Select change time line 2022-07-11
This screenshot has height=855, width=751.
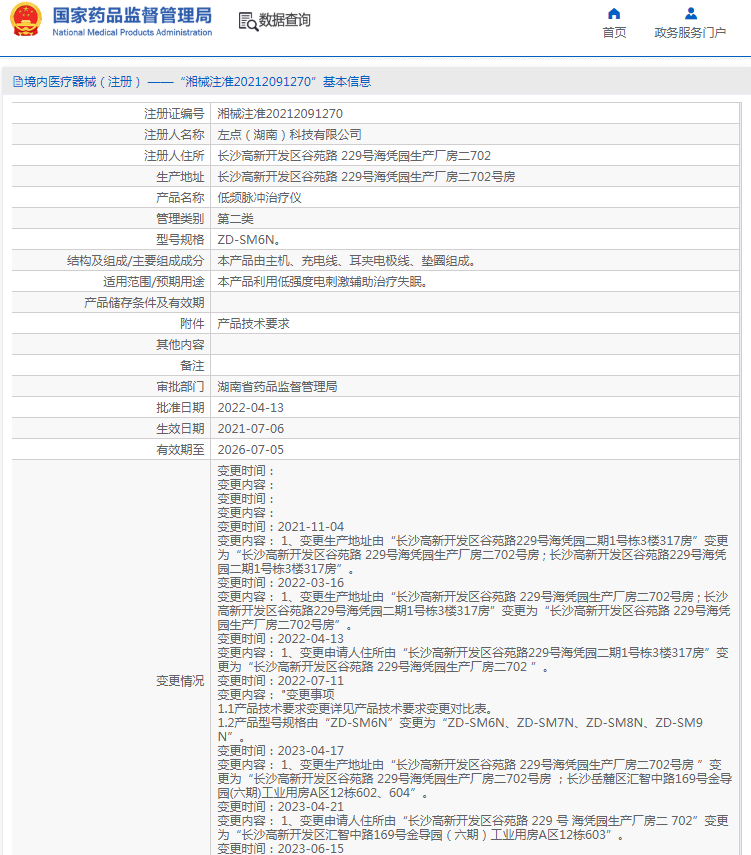pyautogui.click(x=280, y=681)
